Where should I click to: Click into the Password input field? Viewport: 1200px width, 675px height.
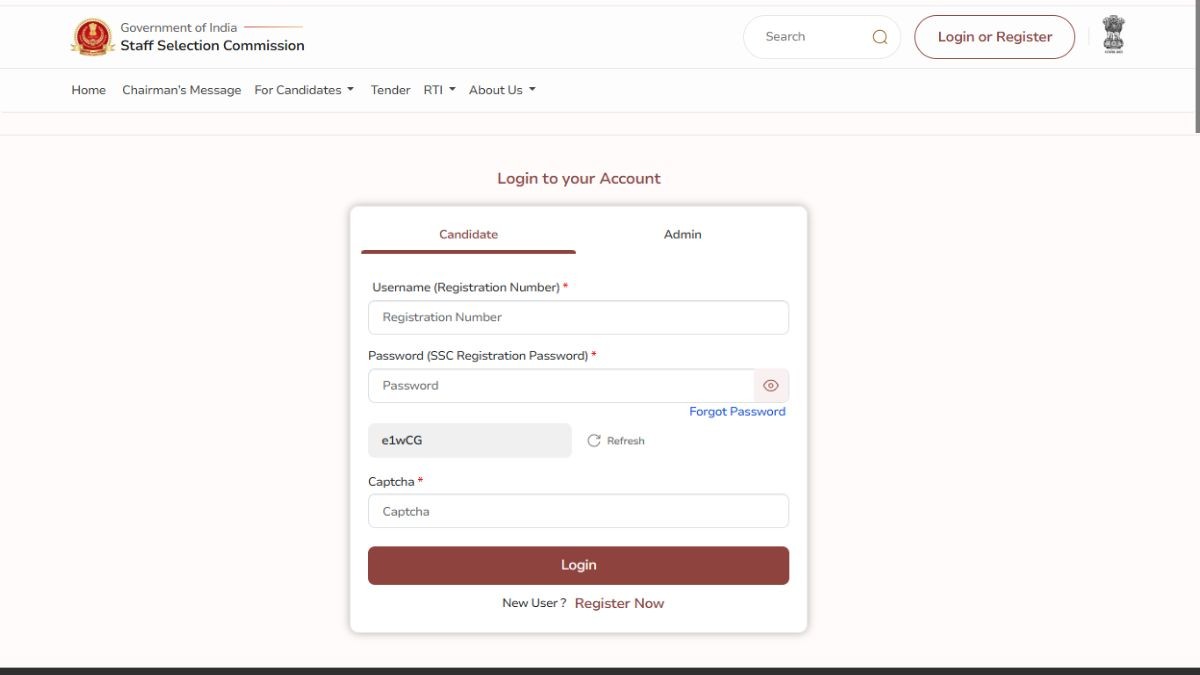[560, 386]
